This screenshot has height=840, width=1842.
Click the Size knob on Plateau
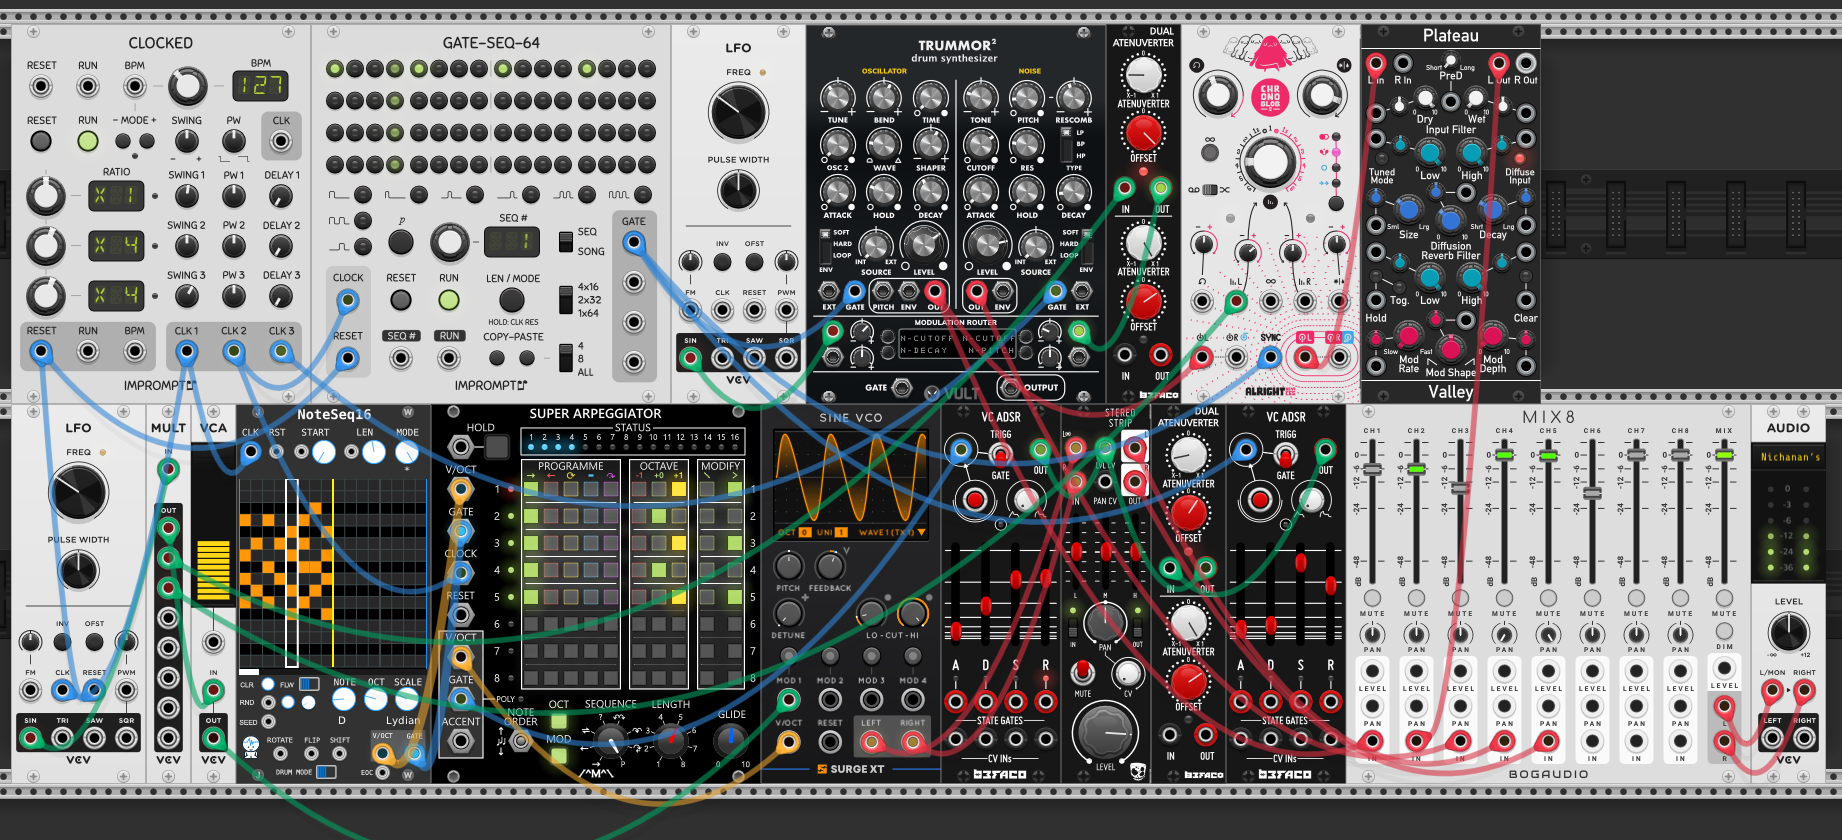1408,210
